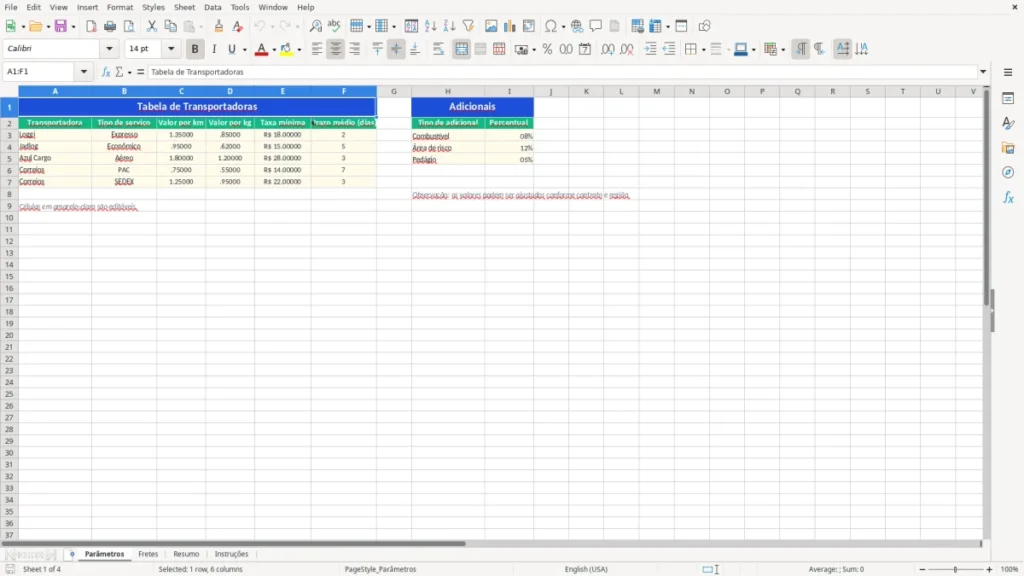Select column G header
1024x576 pixels.
[394, 91]
